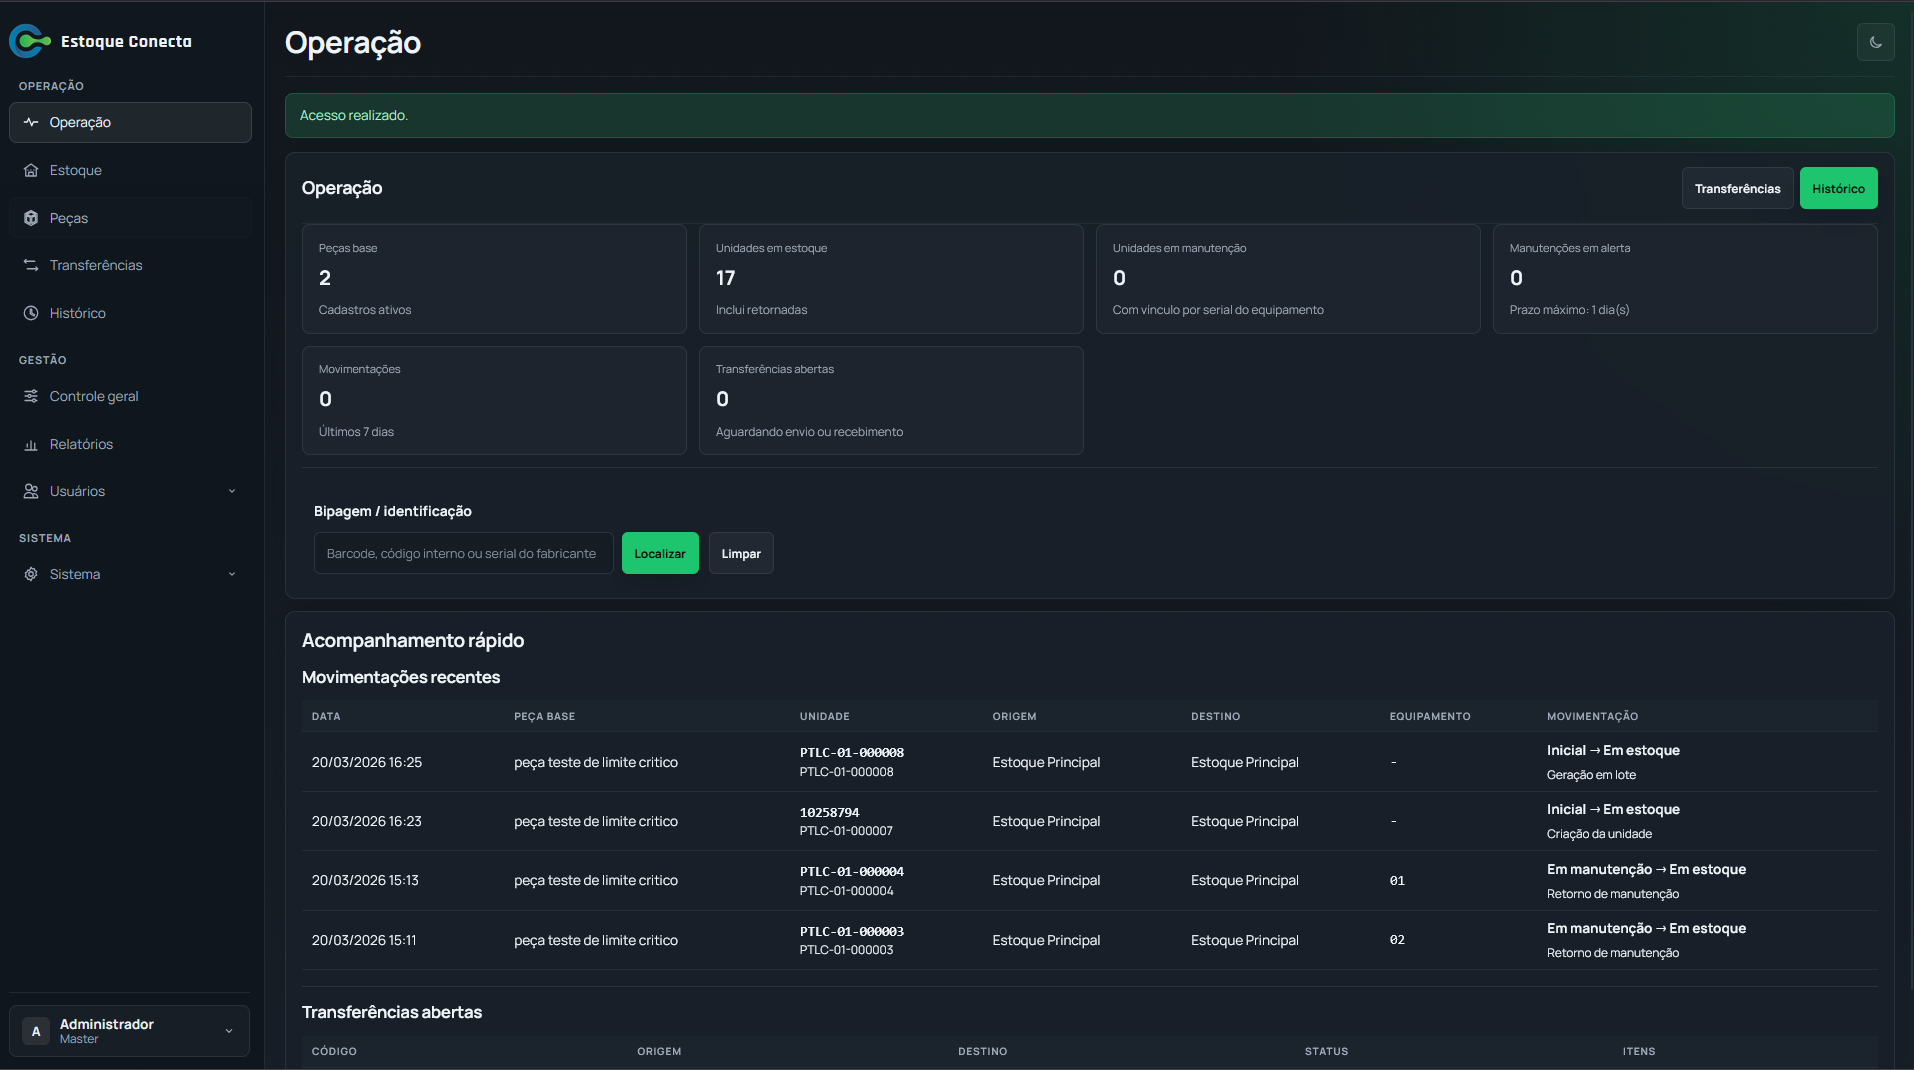Open Histórico in the sidebar
Image resolution: width=1914 pixels, height=1070 pixels.
point(130,313)
